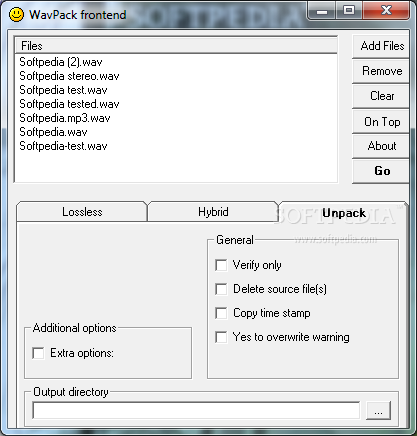Toggle Copy time stamp checkbox
Screen dimensions: 417x436
click(x=221, y=313)
